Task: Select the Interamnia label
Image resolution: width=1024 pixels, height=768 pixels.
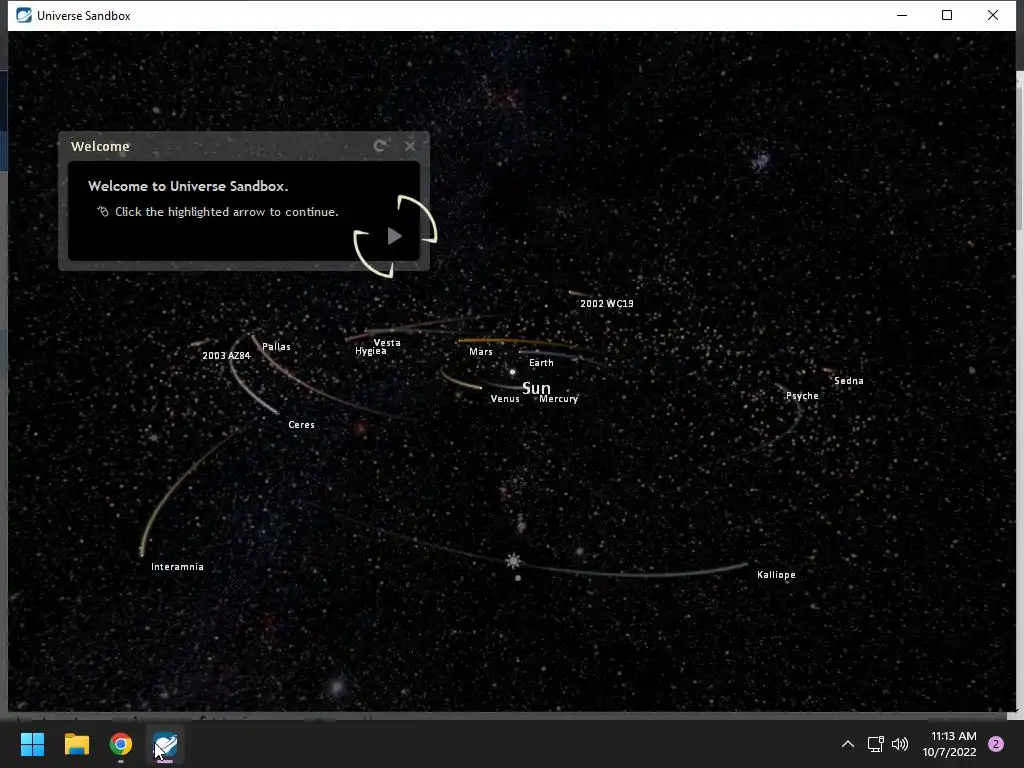Action: pos(177,567)
